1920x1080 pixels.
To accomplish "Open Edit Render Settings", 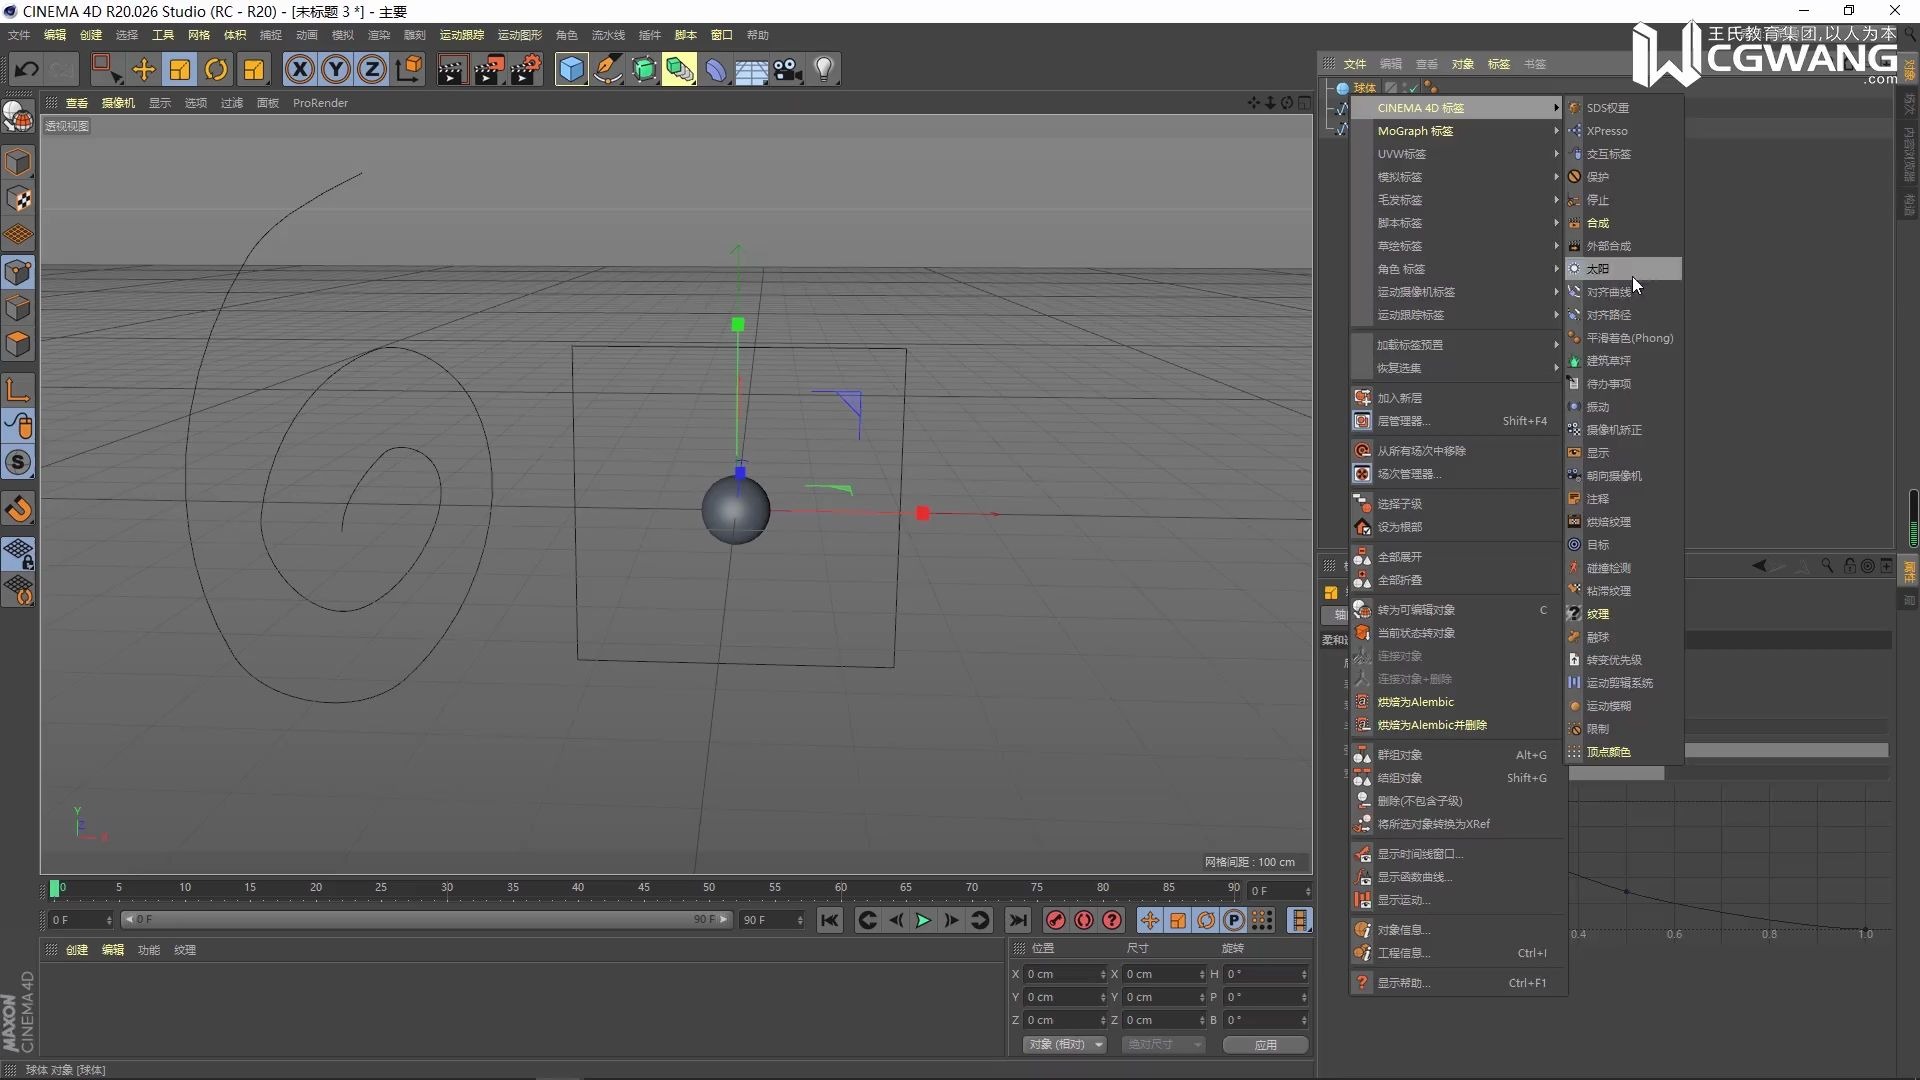I will pyautogui.click(x=527, y=69).
